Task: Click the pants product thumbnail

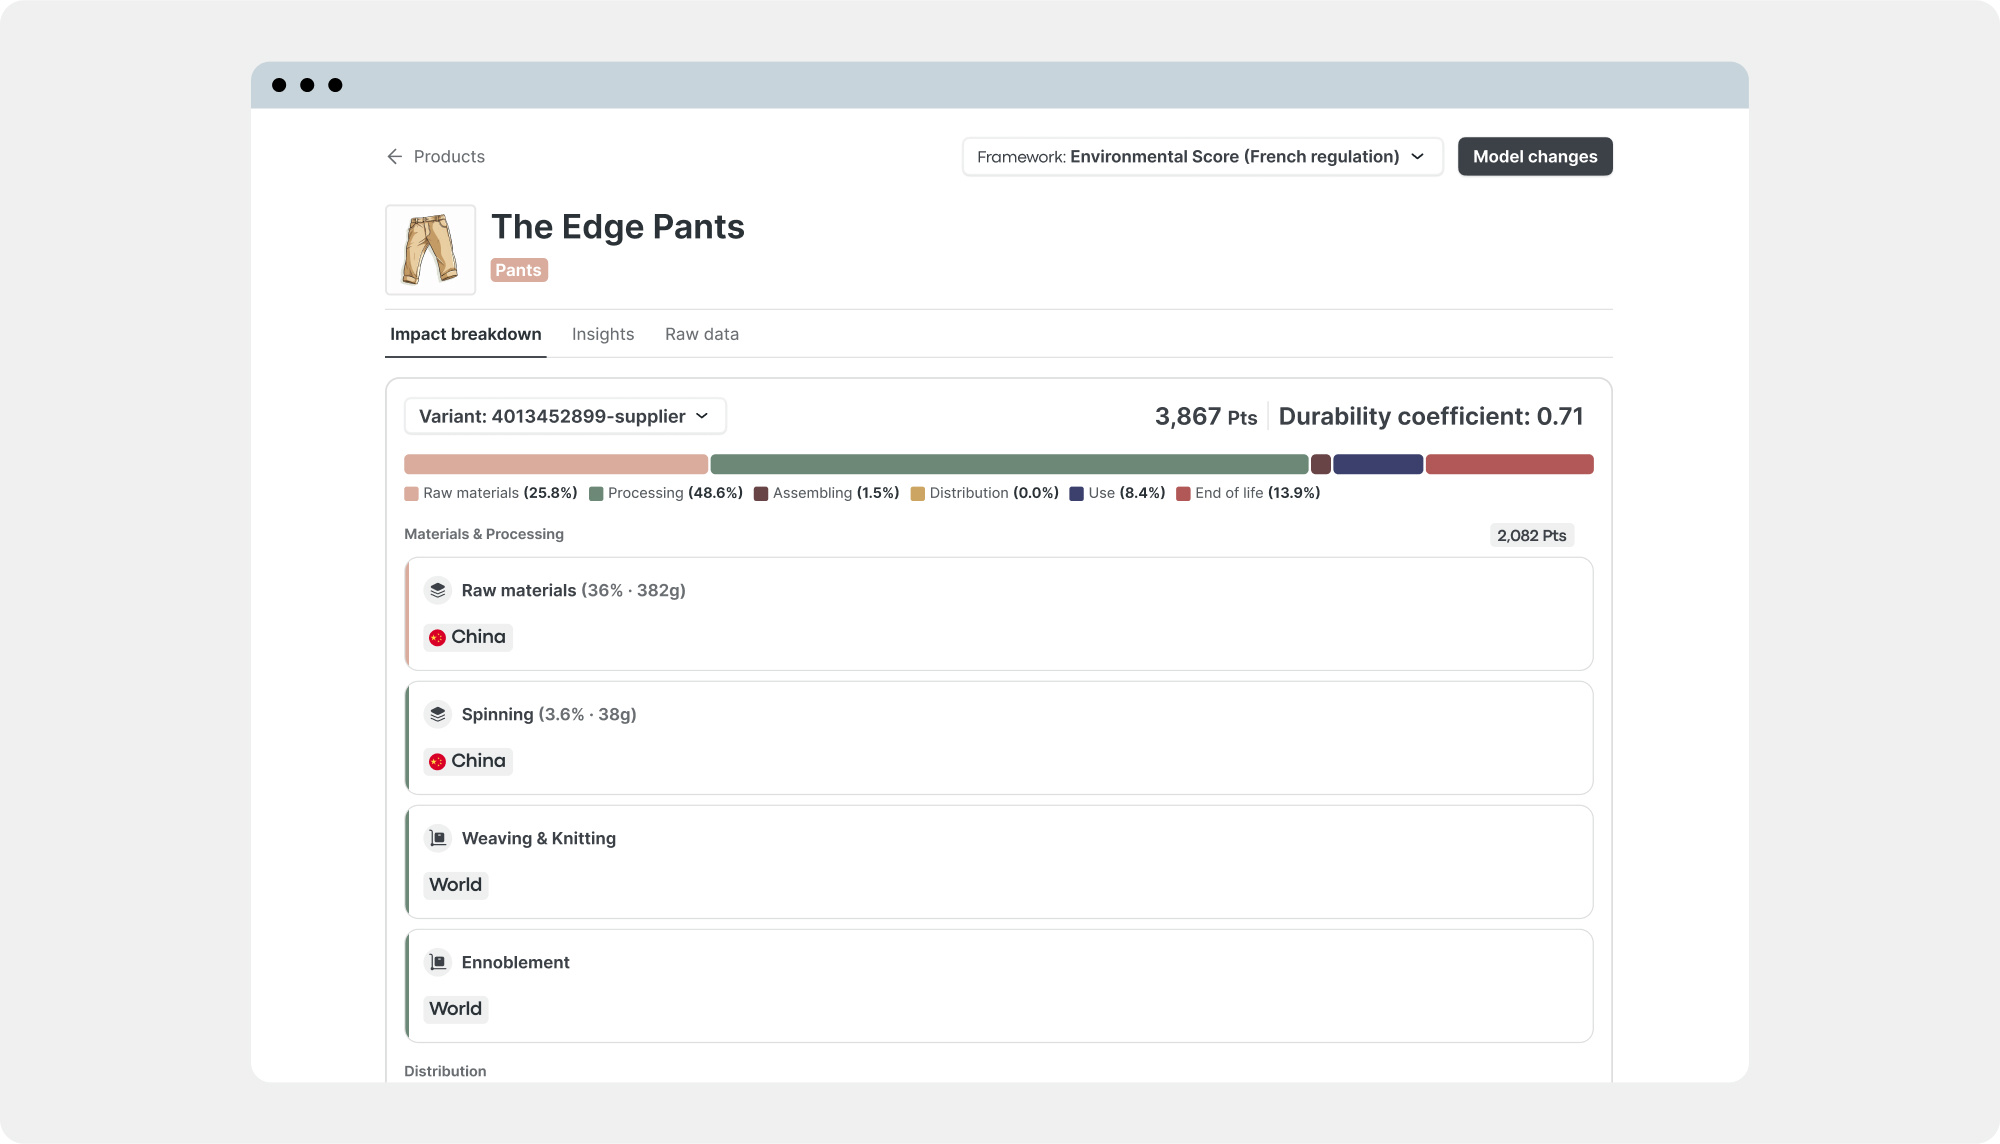Action: (x=430, y=250)
